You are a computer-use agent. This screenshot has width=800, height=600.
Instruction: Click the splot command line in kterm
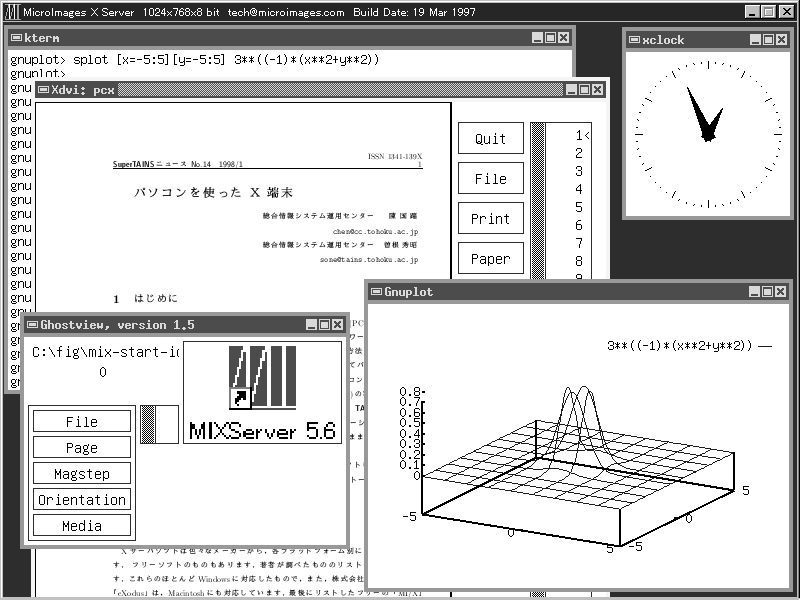195,60
